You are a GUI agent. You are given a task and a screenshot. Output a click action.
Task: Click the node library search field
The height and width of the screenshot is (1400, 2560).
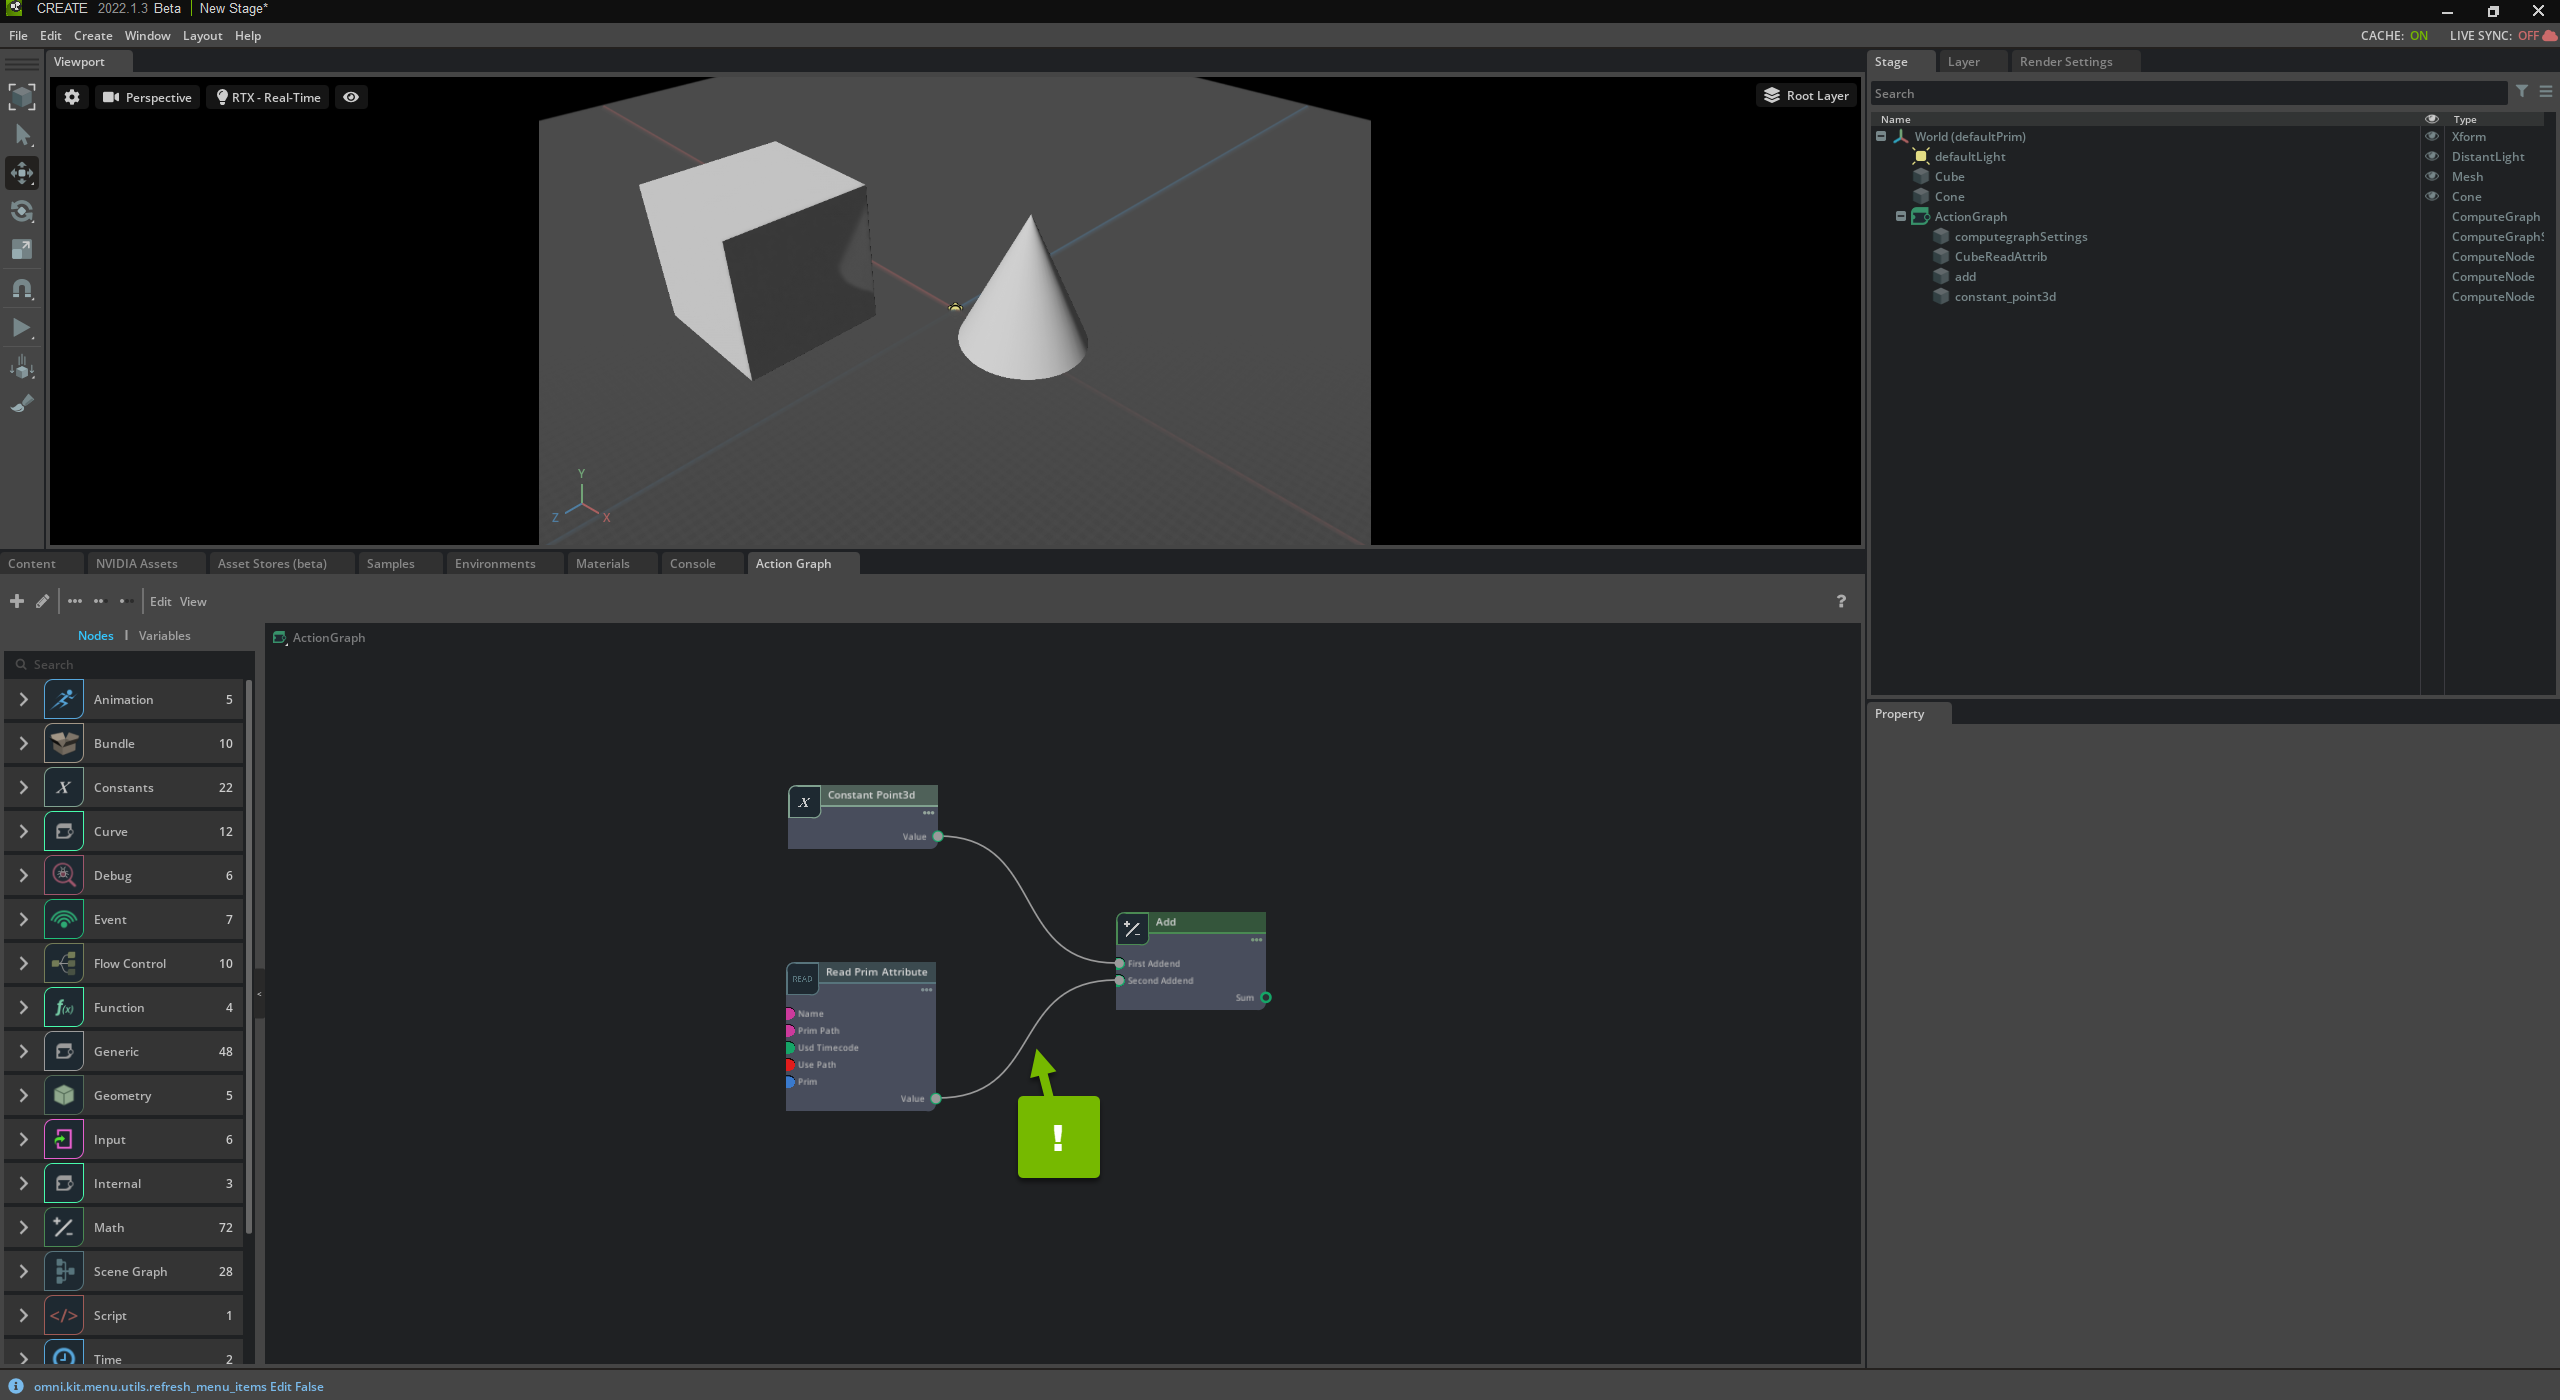click(x=130, y=664)
